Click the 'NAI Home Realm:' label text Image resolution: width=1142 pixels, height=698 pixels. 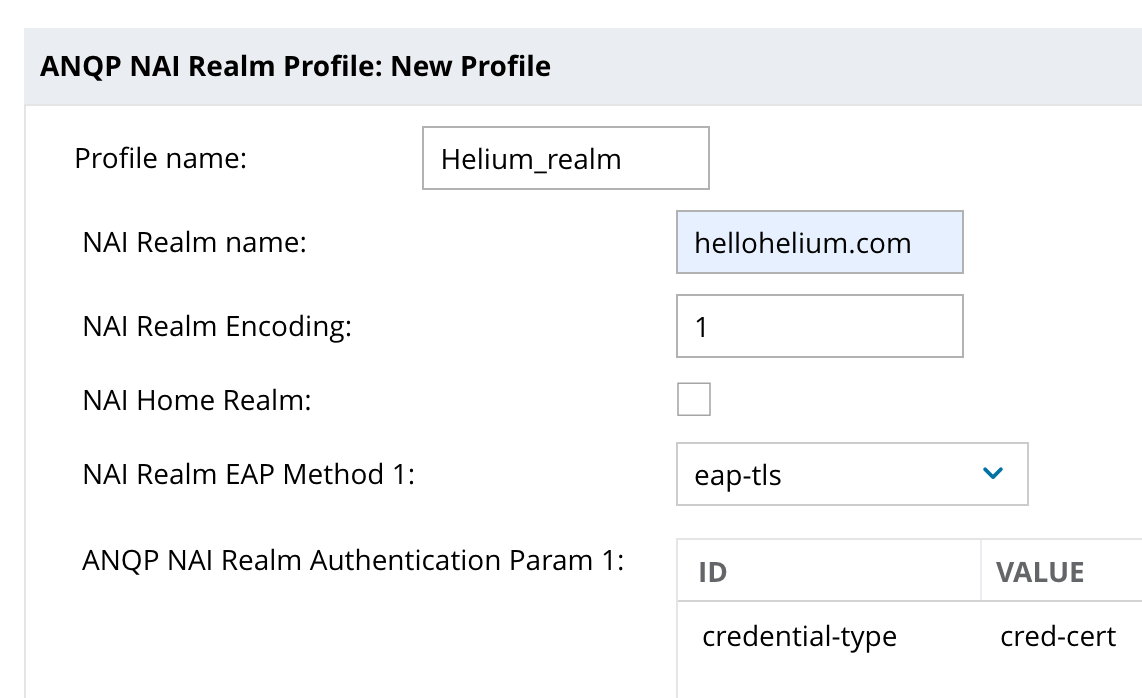click(x=197, y=400)
